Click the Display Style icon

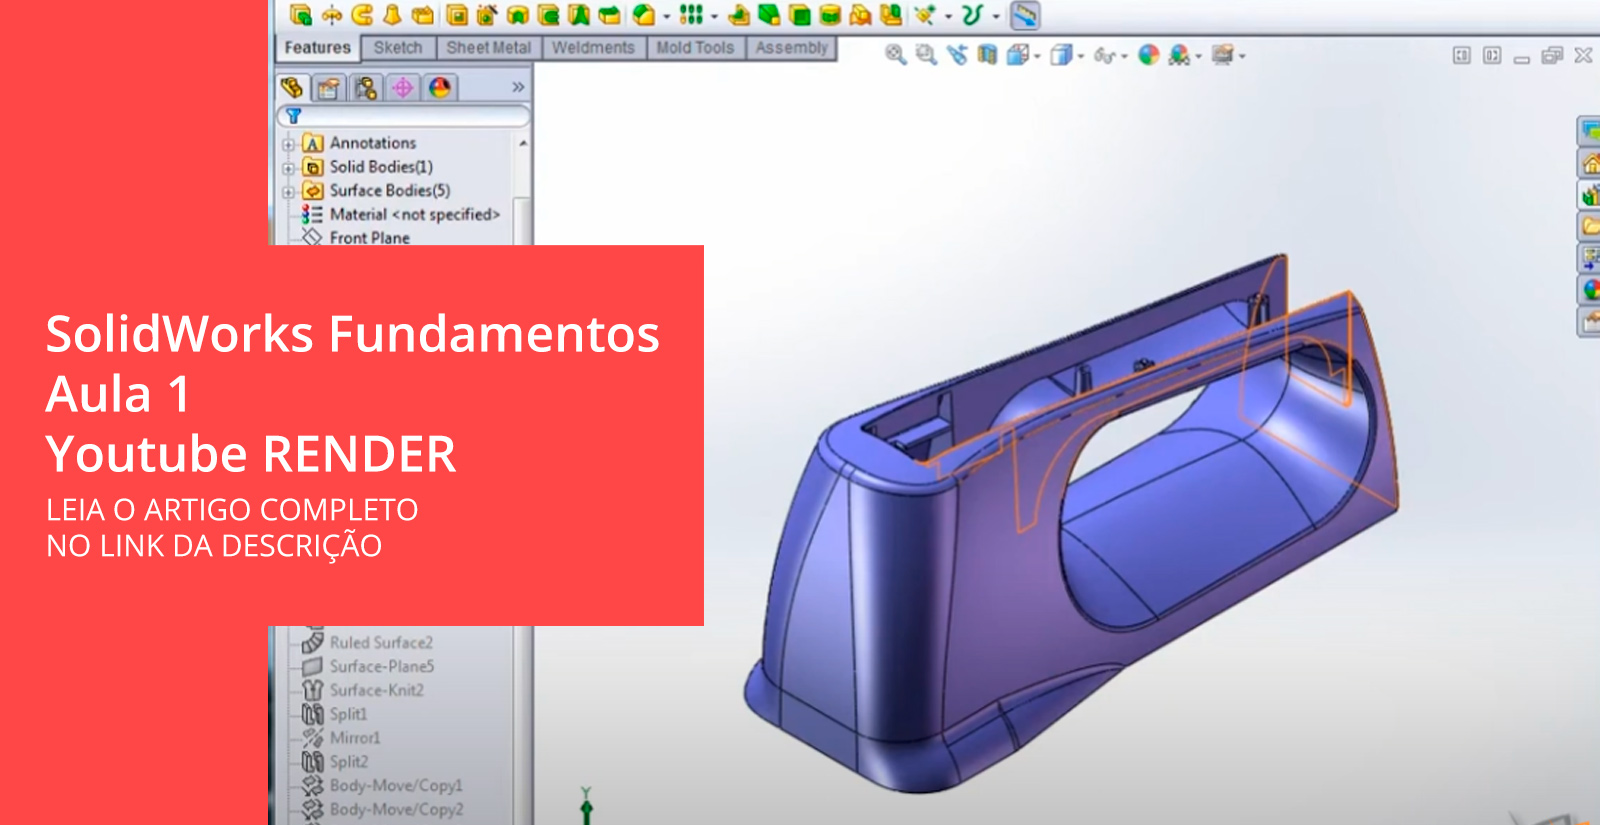[x=1061, y=55]
